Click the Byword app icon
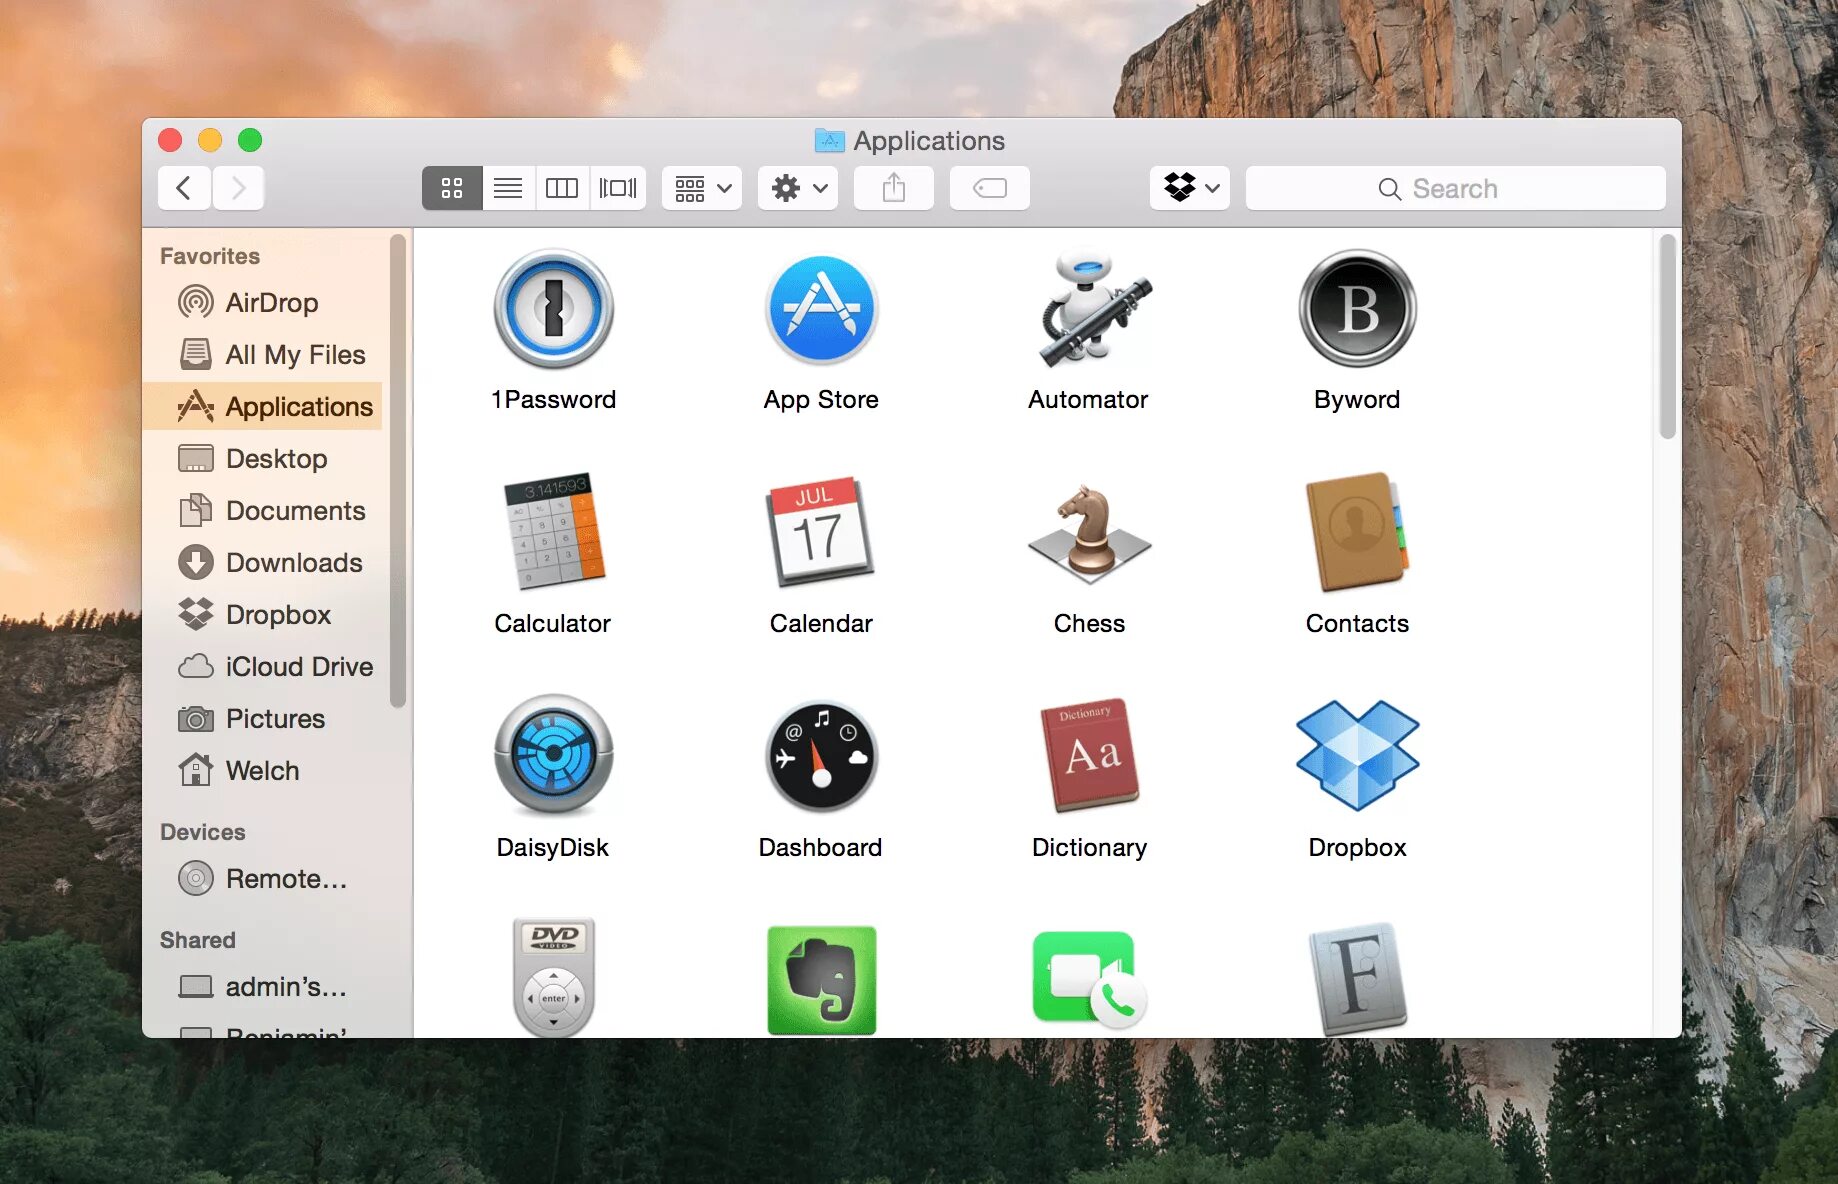This screenshot has width=1838, height=1184. [1357, 309]
